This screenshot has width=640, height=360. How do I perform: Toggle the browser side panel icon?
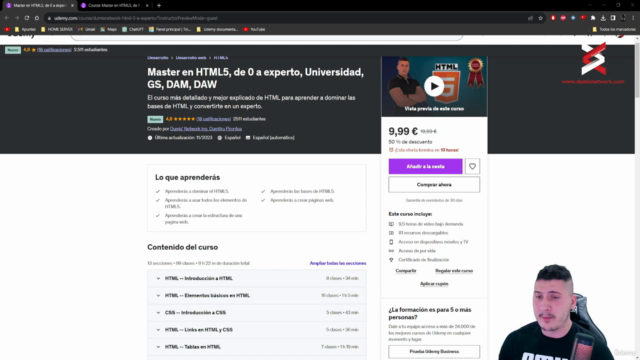(x=613, y=18)
